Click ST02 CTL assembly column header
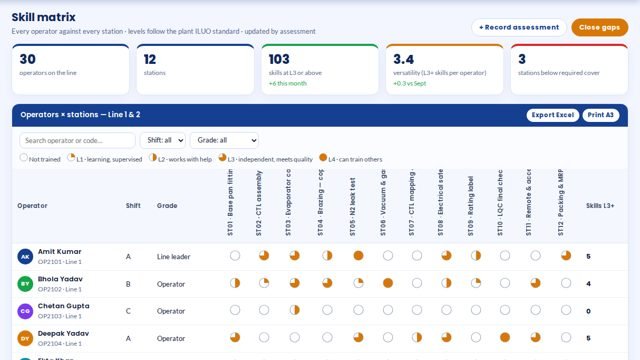This screenshot has height=360, width=640. pos(259,203)
